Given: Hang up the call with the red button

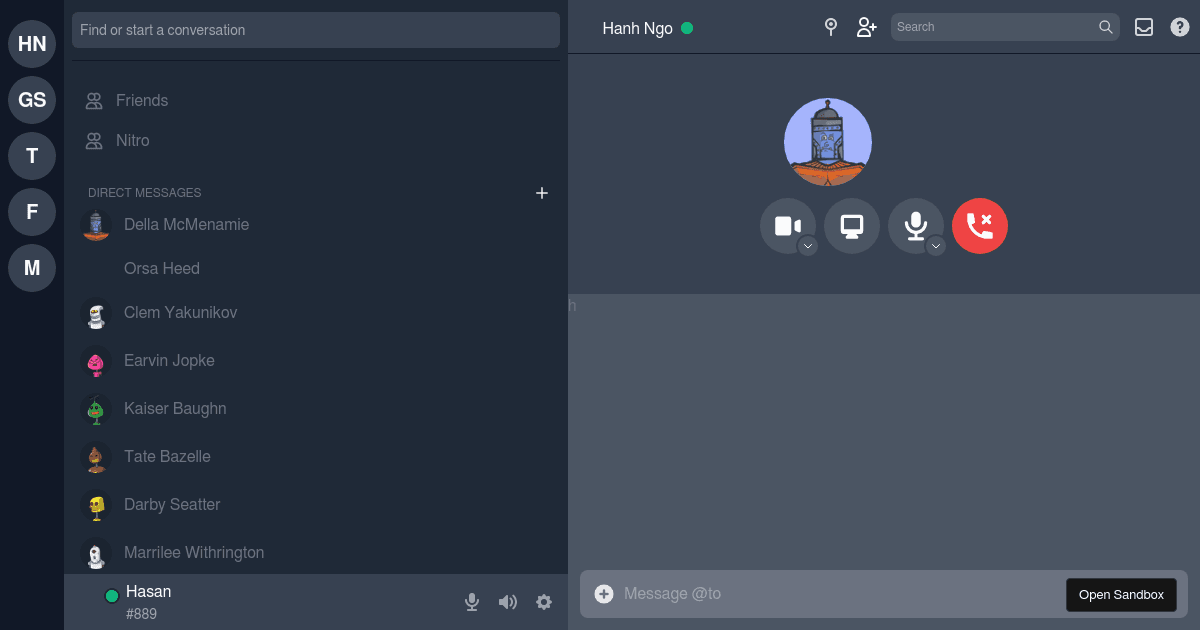Looking at the screenshot, I should pos(980,226).
